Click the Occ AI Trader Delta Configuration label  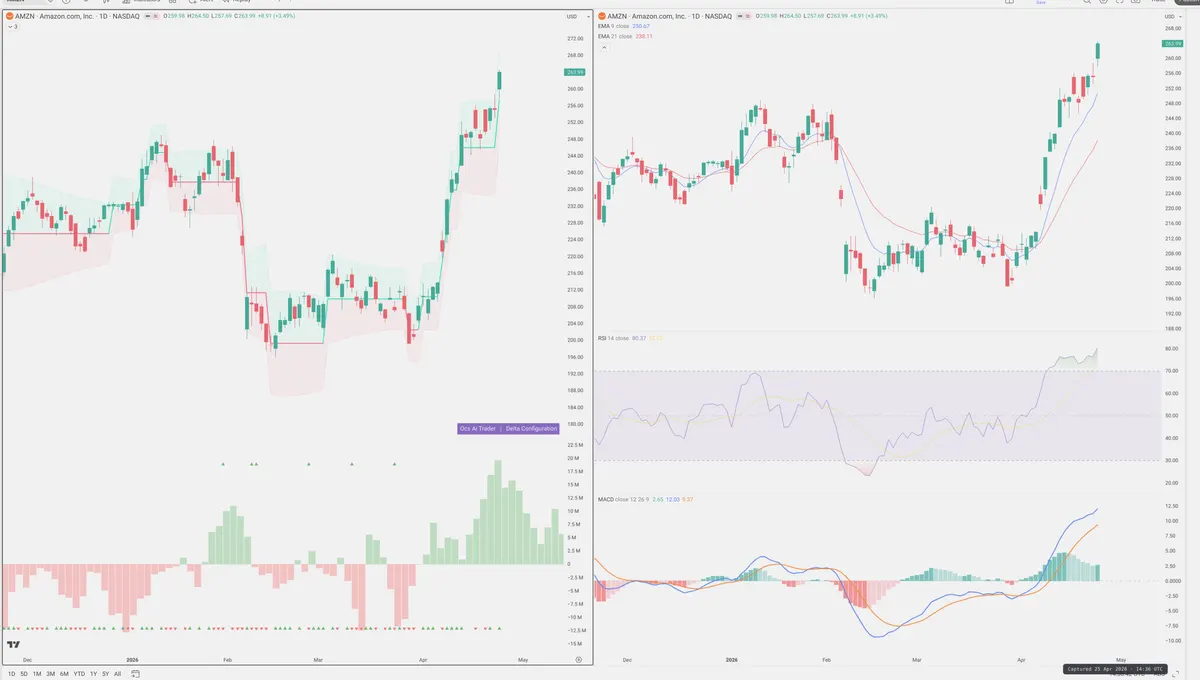[508, 428]
